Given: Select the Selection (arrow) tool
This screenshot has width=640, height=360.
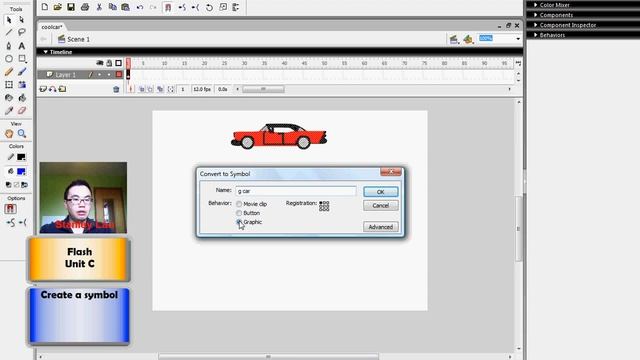Looking at the screenshot, I should pyautogui.click(x=9, y=20).
